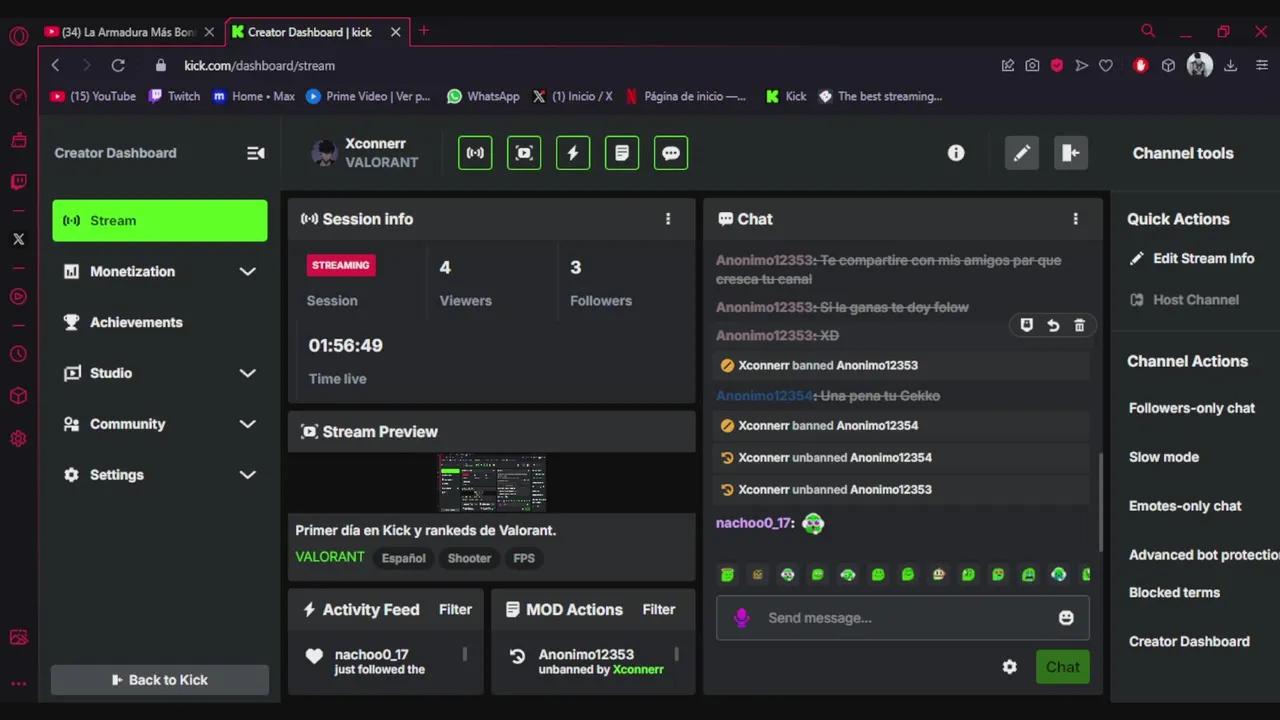The height and width of the screenshot is (720, 1280).
Task: Go Back to Kick
Action: point(160,680)
